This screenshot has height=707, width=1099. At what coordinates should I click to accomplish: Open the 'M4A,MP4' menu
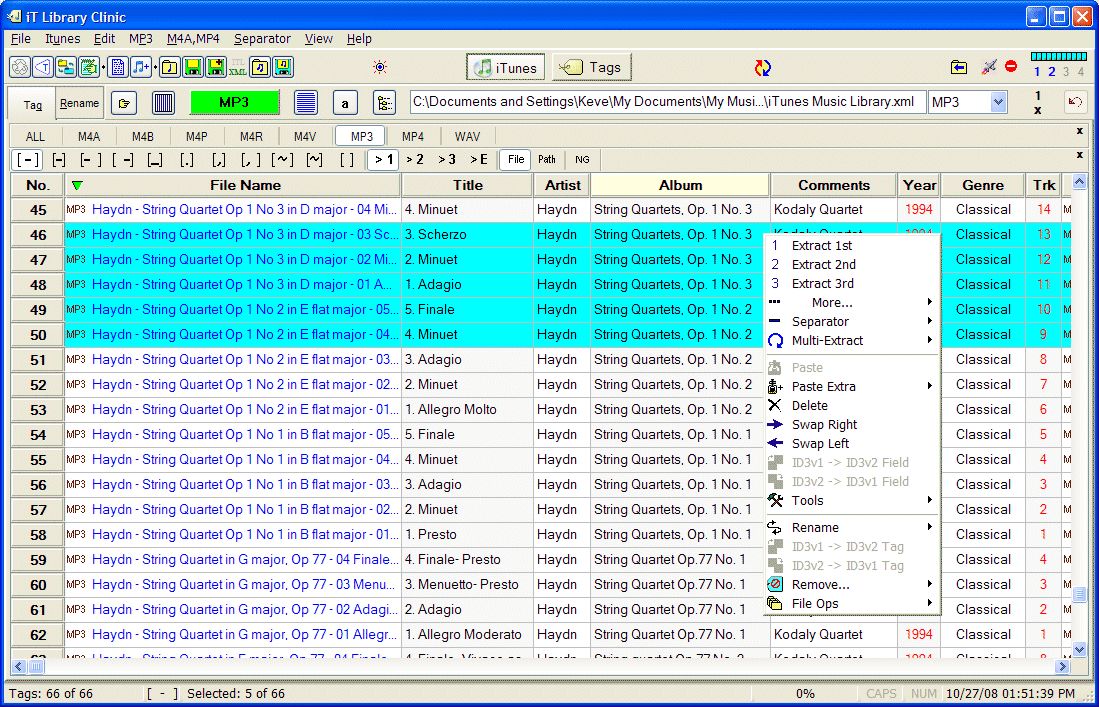point(193,39)
